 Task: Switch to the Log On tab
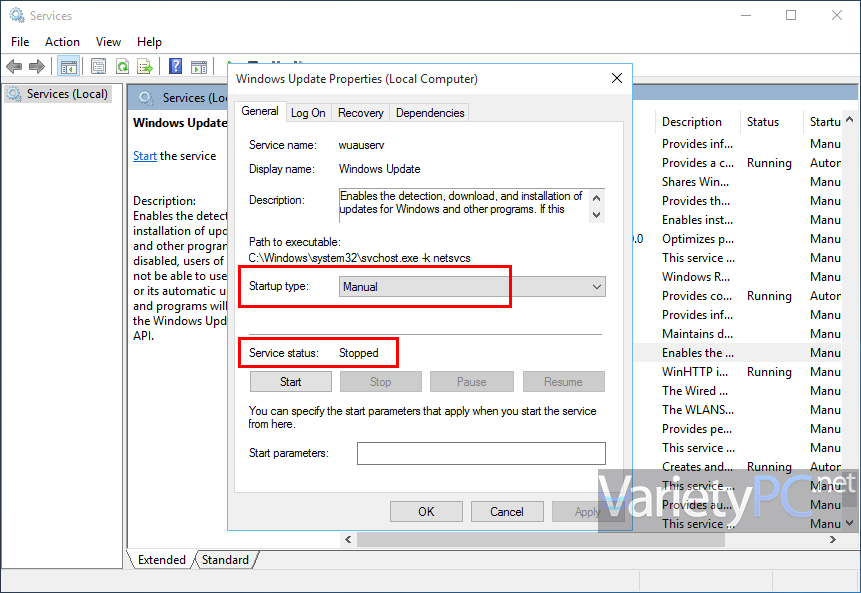(x=308, y=113)
